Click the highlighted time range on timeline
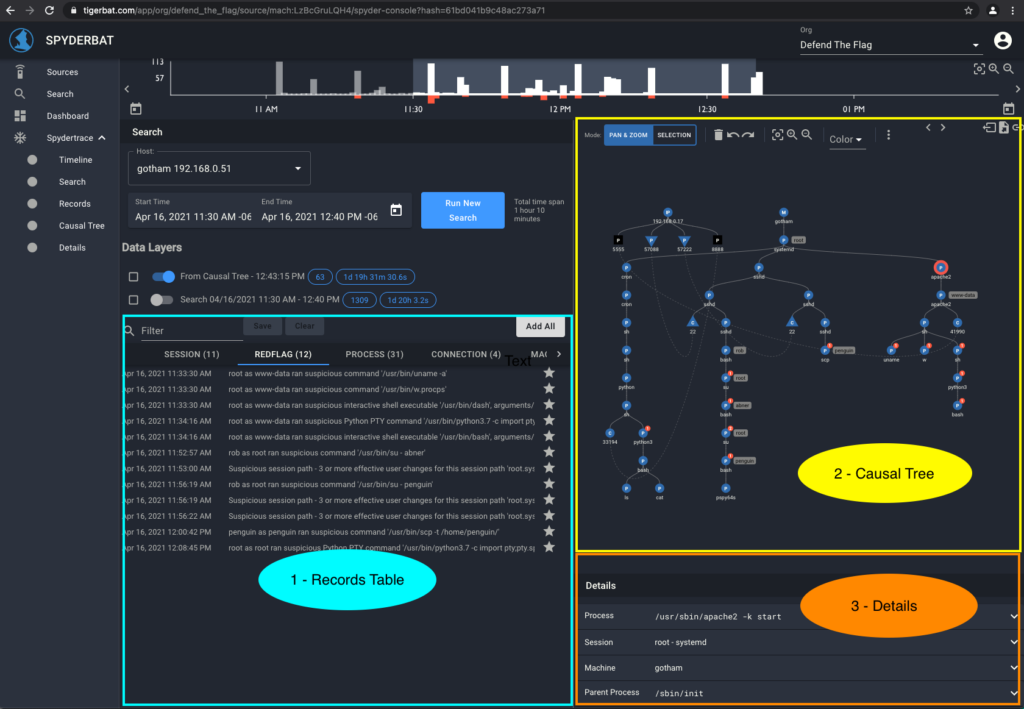 (x=584, y=78)
